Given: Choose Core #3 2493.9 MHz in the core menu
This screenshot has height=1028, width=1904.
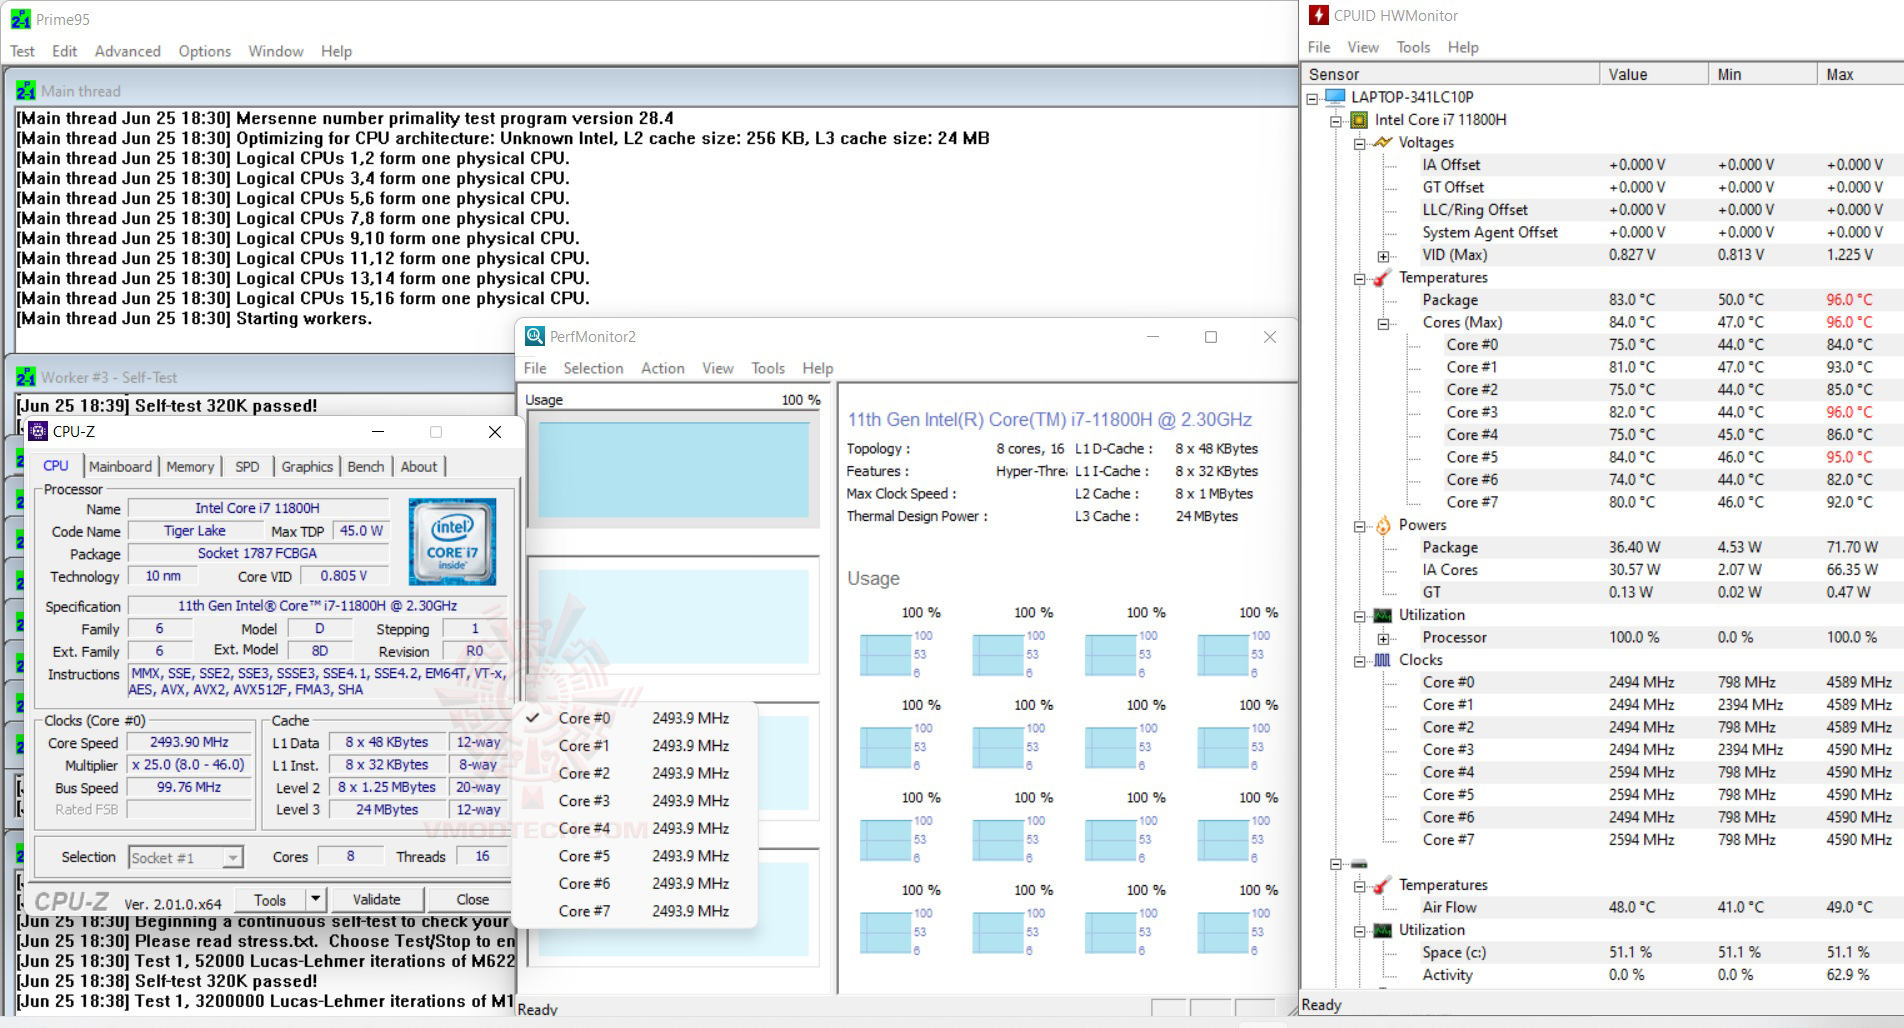Looking at the screenshot, I should coord(635,801).
